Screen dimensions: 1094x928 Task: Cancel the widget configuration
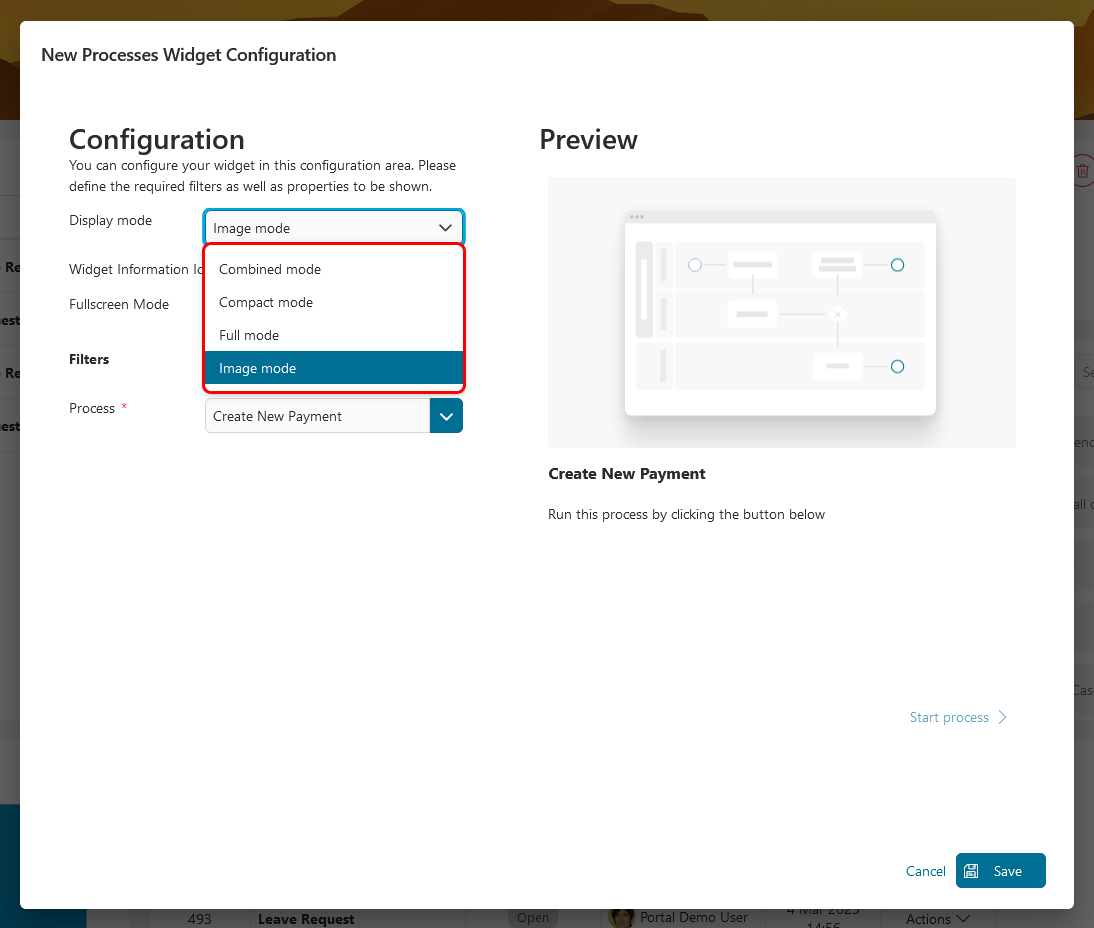(925, 871)
